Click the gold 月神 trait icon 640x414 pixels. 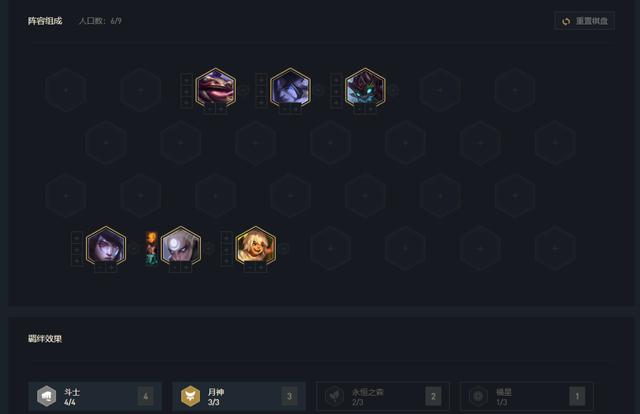tap(191, 396)
